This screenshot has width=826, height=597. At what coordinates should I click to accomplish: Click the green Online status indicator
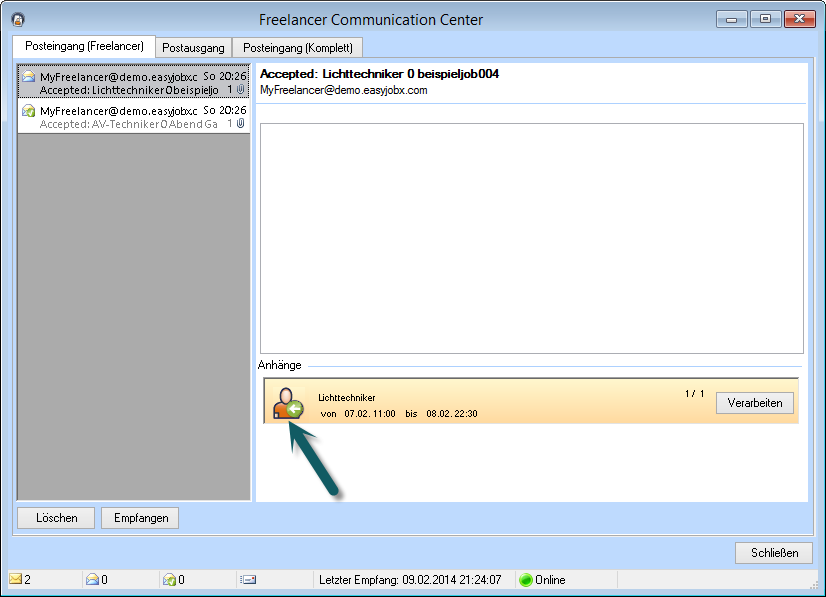point(525,580)
